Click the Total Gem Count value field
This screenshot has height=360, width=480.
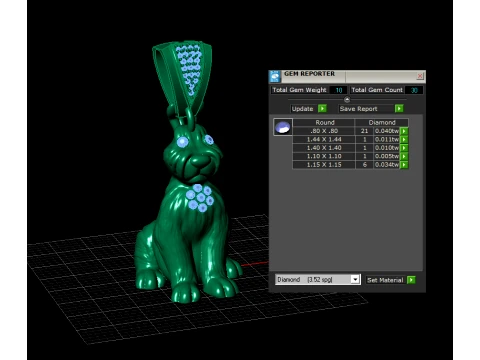point(414,90)
